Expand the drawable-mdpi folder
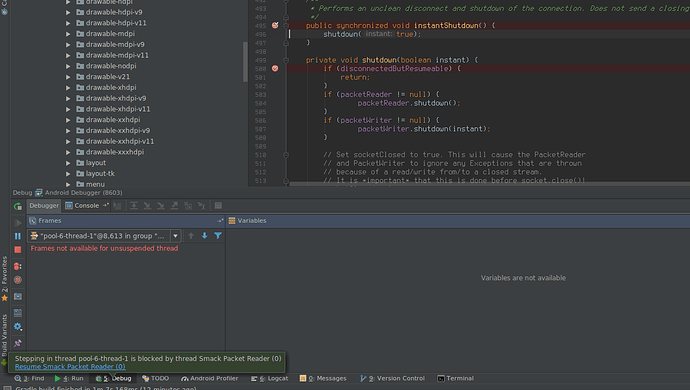 pos(68,34)
